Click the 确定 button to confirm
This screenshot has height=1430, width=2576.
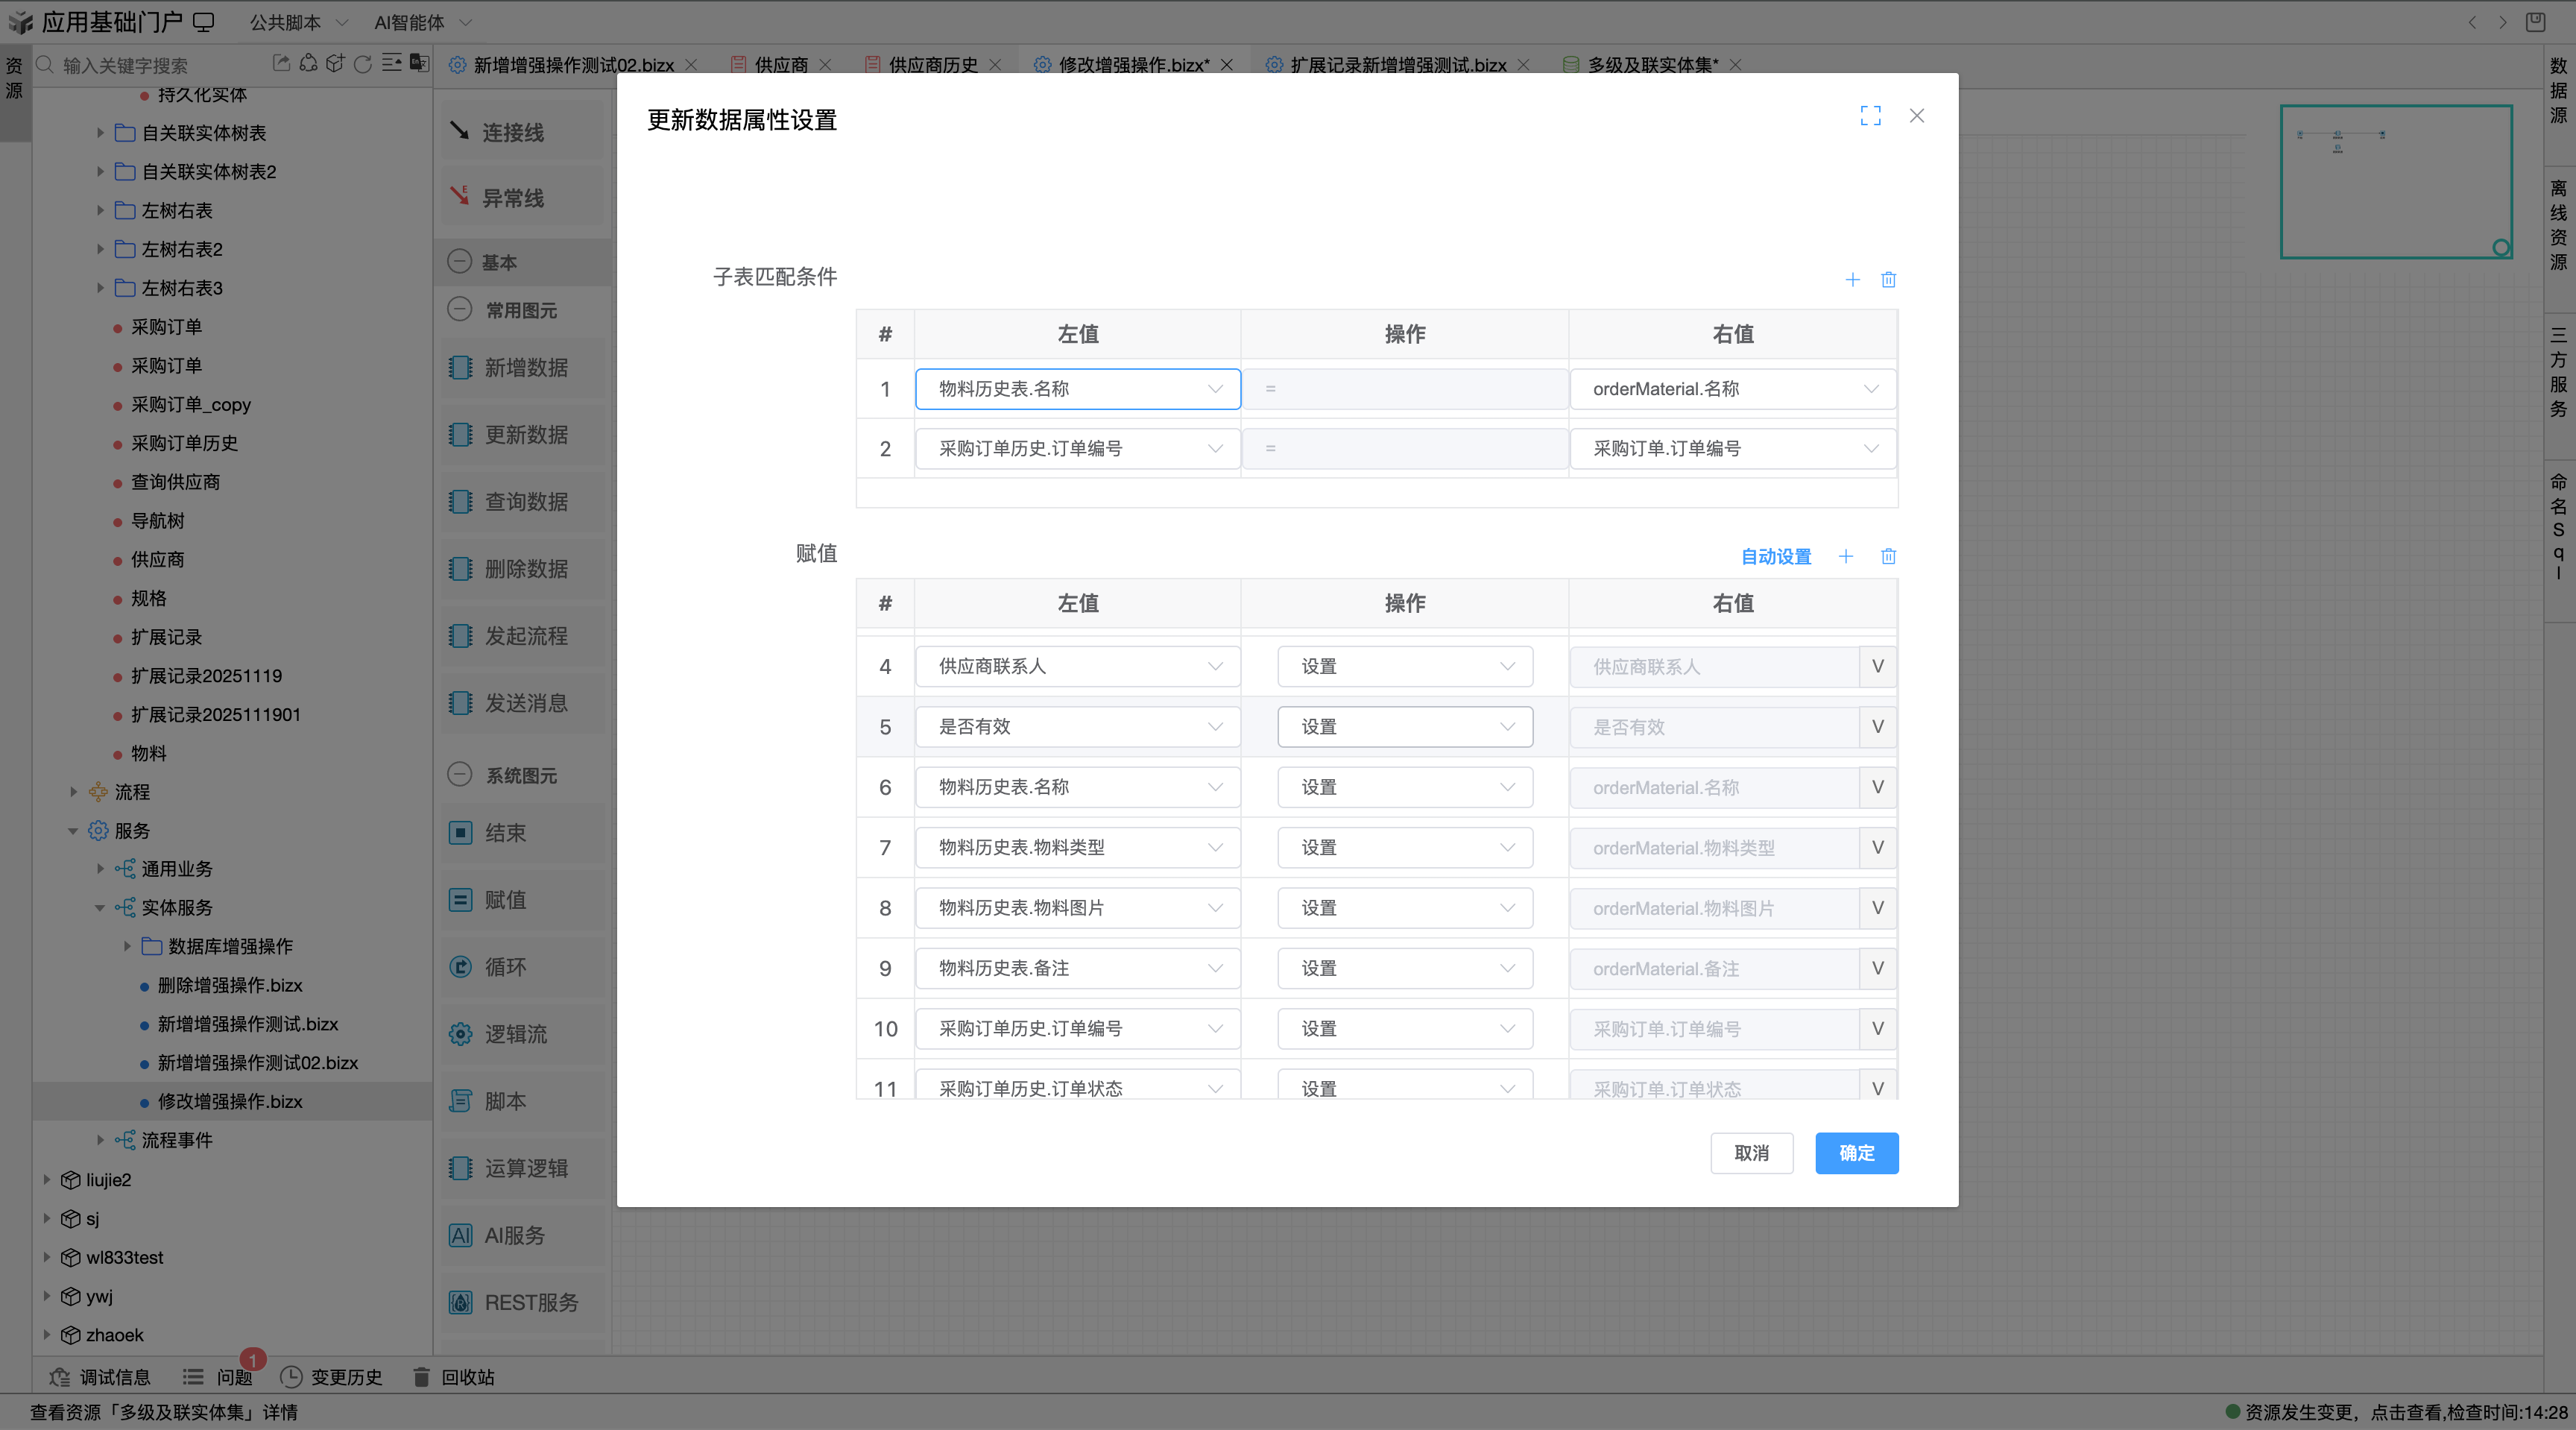[x=1856, y=1153]
